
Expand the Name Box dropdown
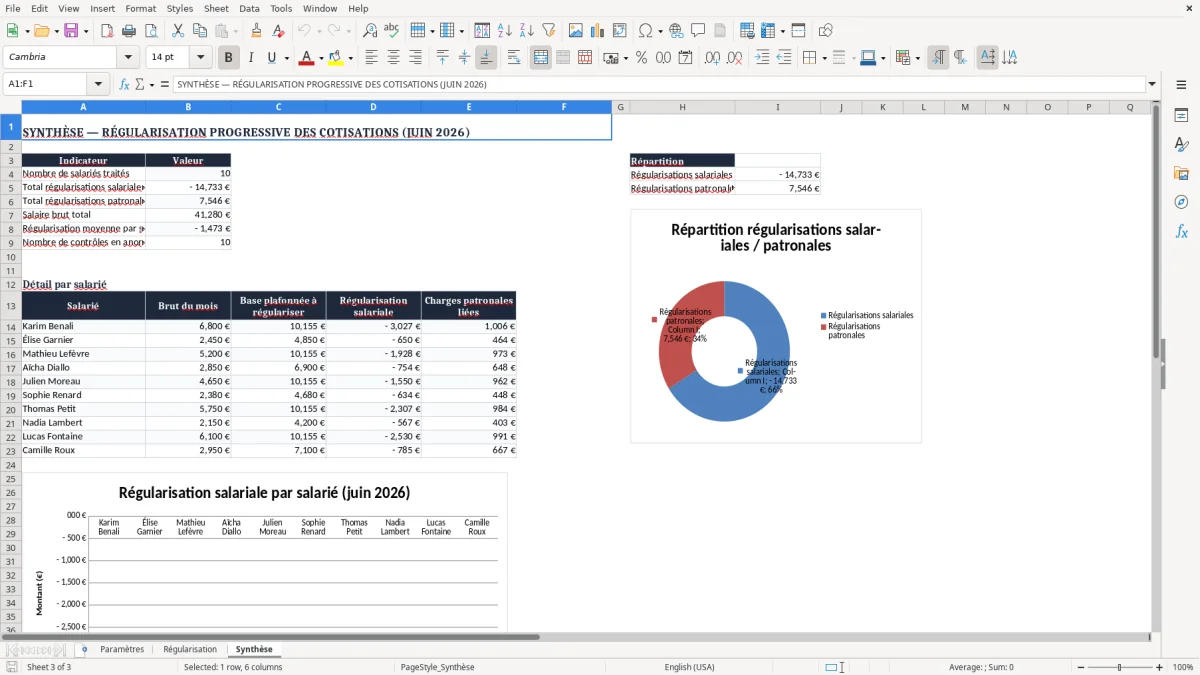[98, 84]
